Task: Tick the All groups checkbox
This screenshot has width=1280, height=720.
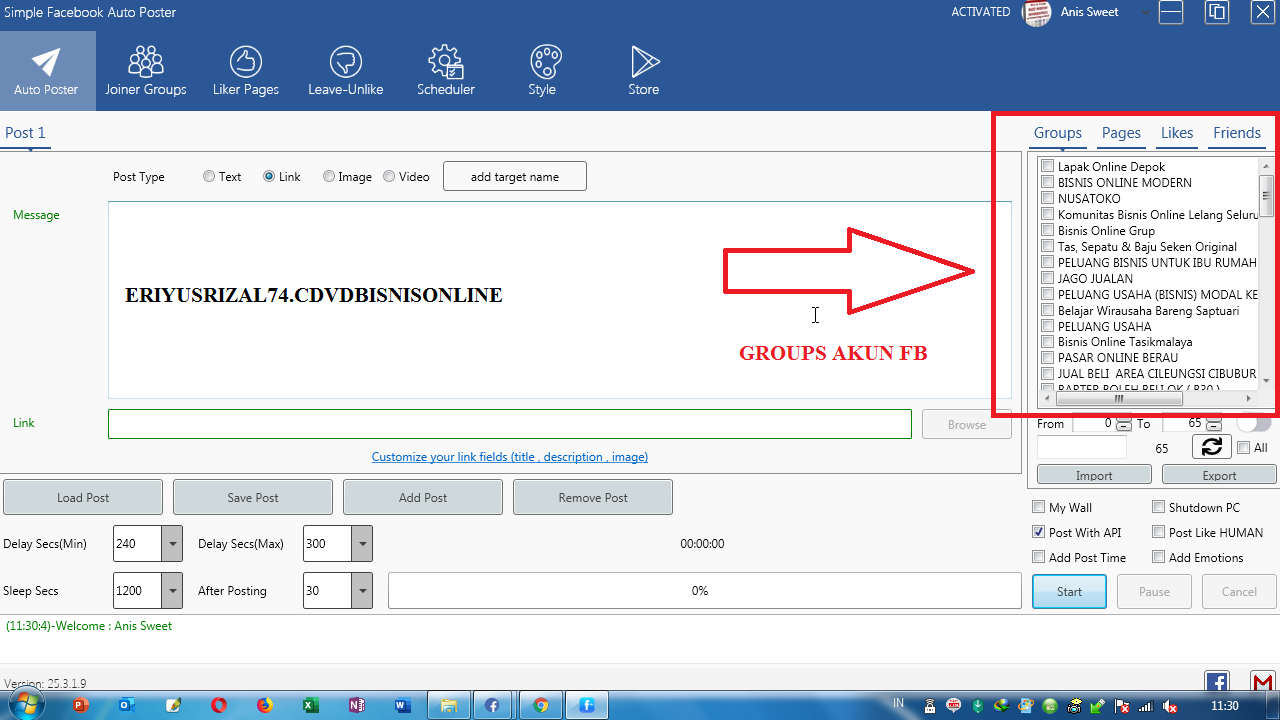Action: tap(1243, 448)
